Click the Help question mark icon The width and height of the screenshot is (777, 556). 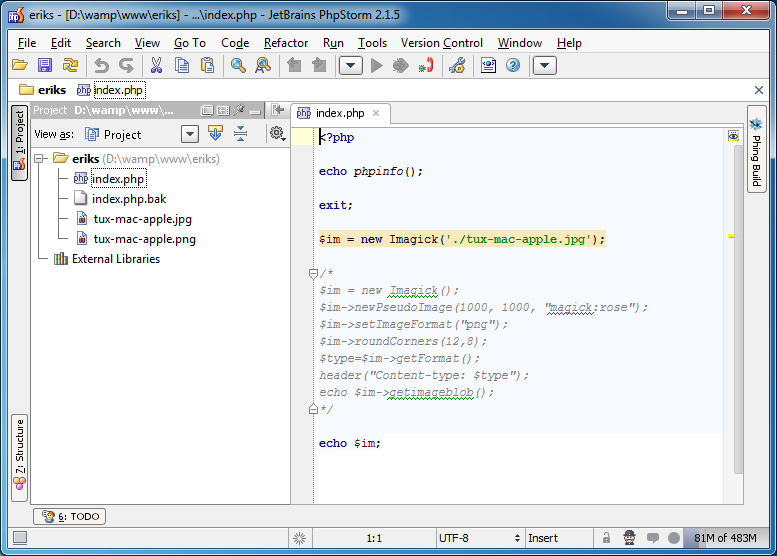pyautogui.click(x=513, y=65)
